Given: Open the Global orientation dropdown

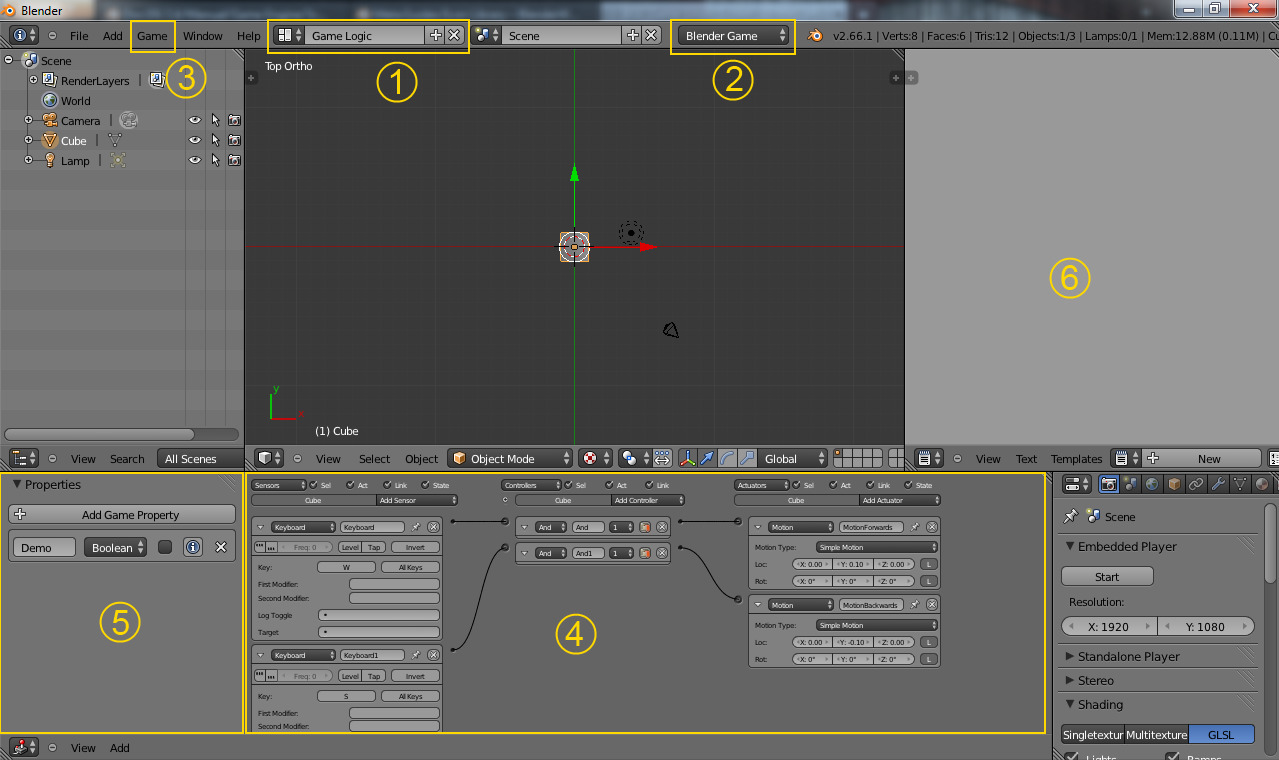Looking at the screenshot, I should [x=793, y=458].
